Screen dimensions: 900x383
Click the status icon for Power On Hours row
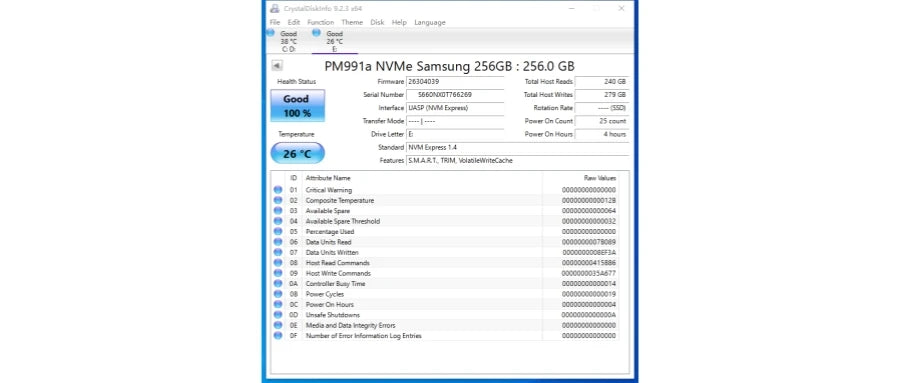click(x=278, y=304)
